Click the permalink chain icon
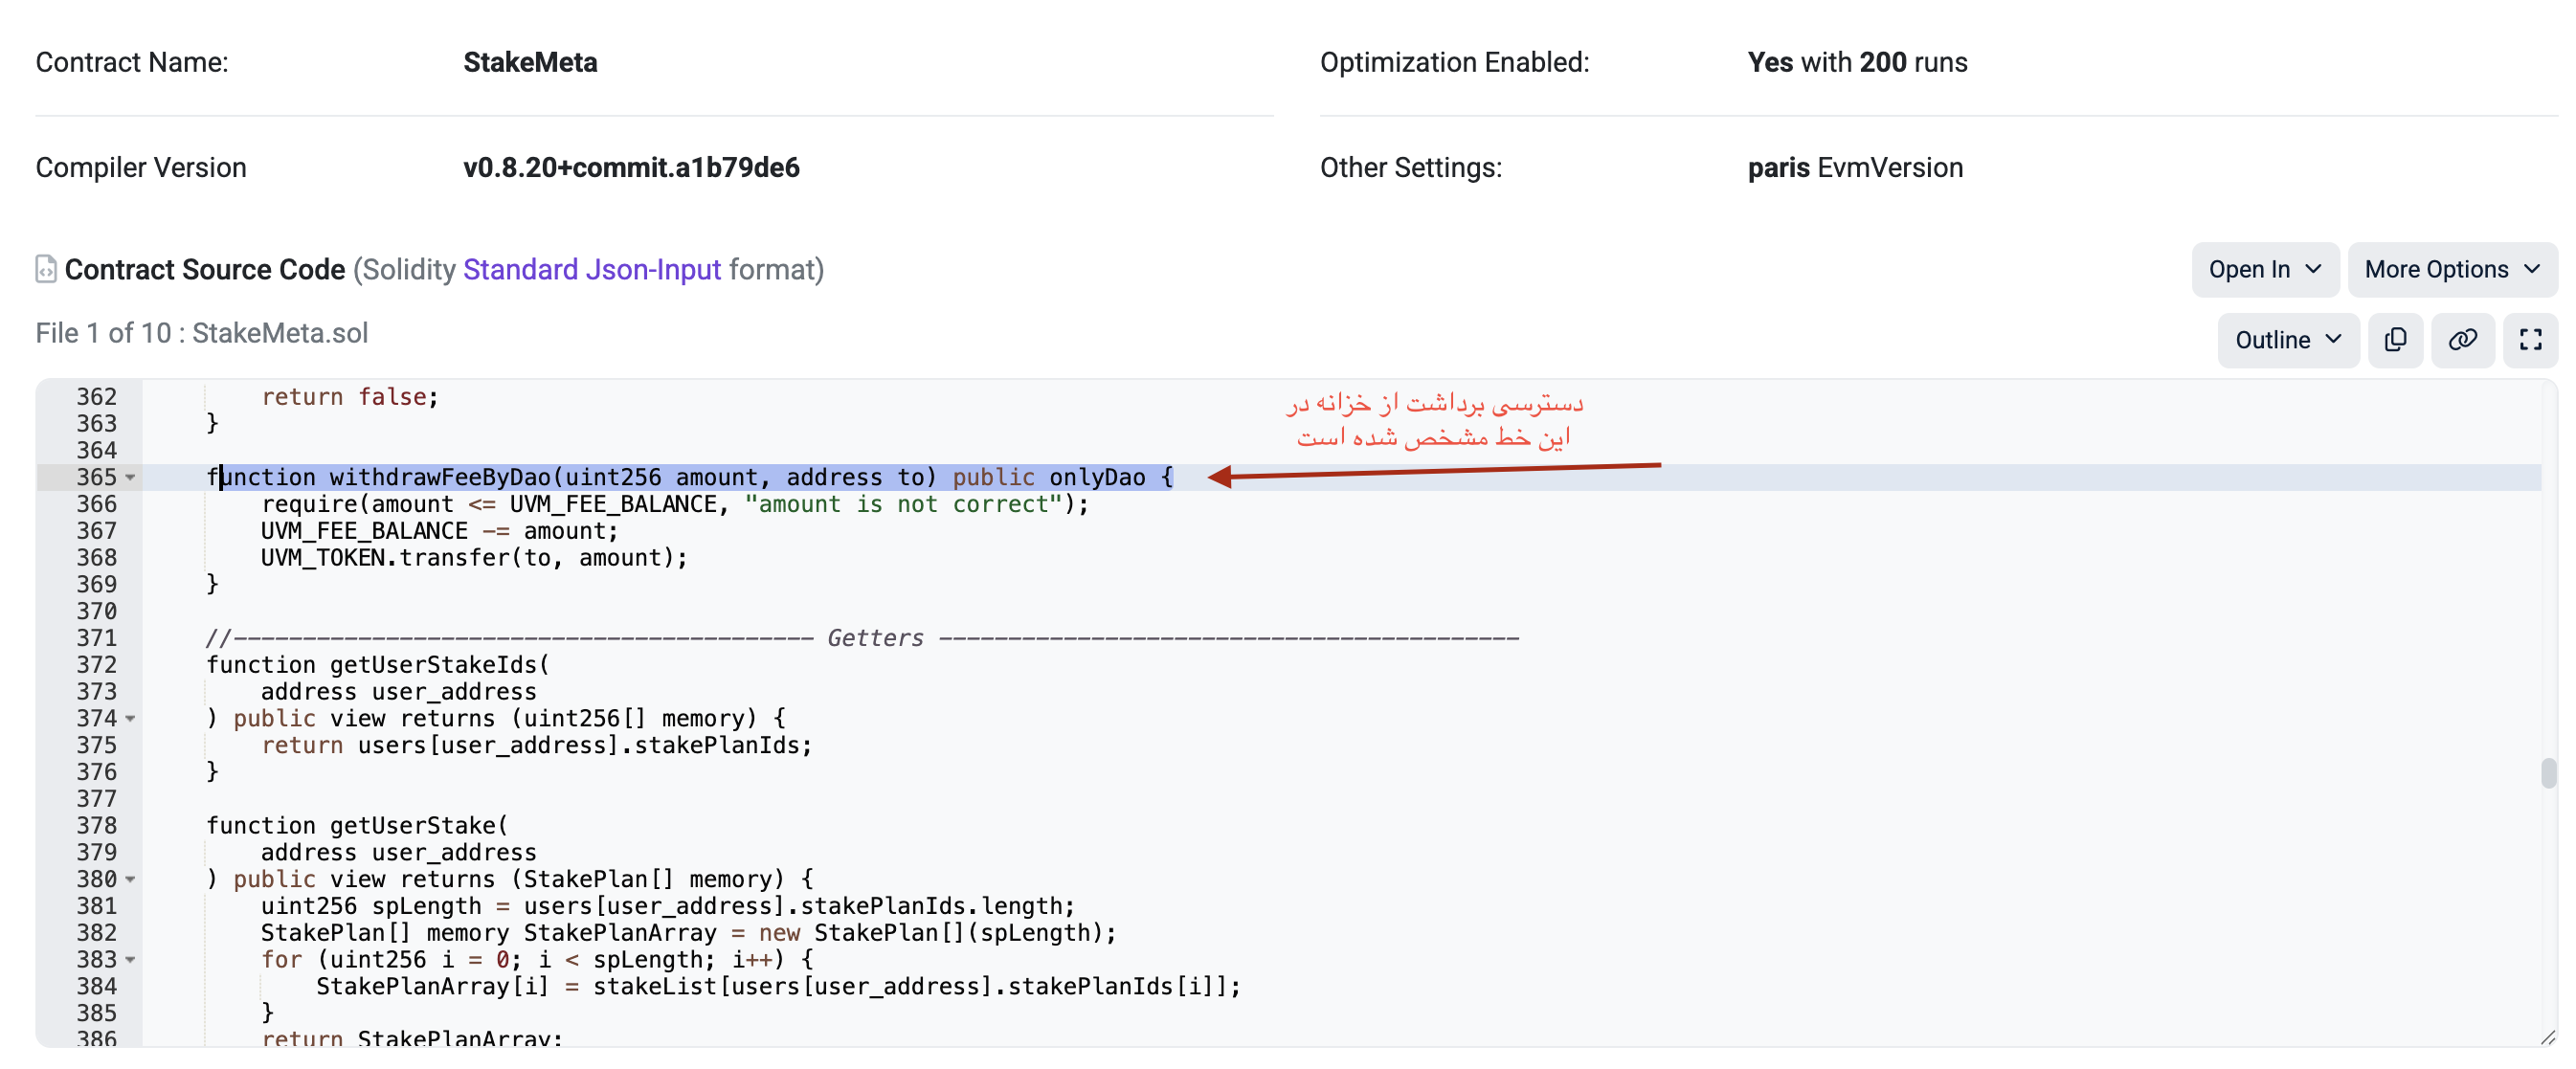 click(x=2462, y=340)
